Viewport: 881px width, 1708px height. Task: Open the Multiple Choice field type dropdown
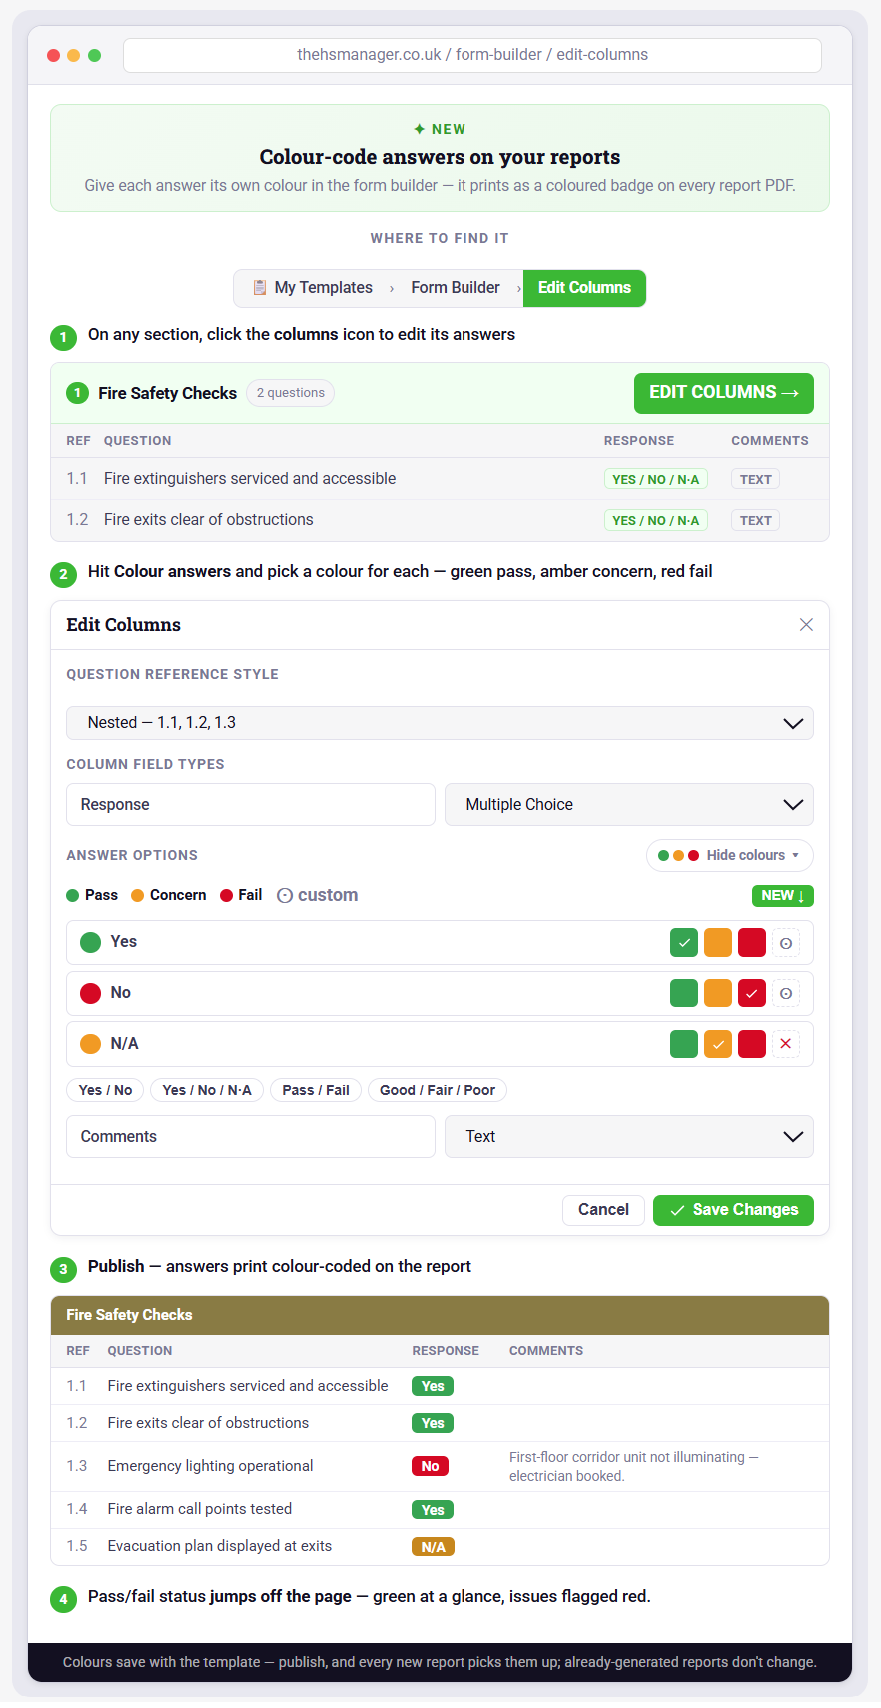coord(629,805)
